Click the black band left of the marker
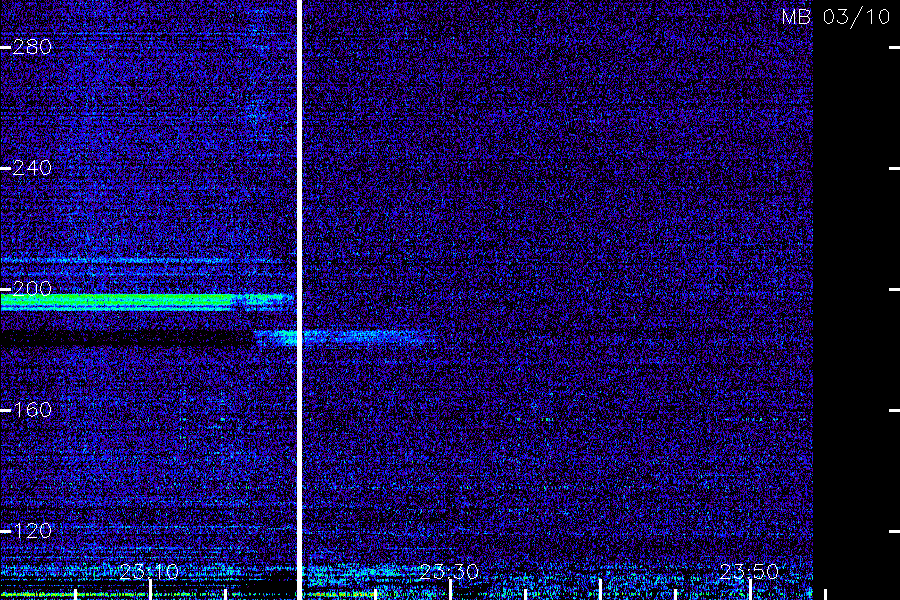 coord(126,337)
